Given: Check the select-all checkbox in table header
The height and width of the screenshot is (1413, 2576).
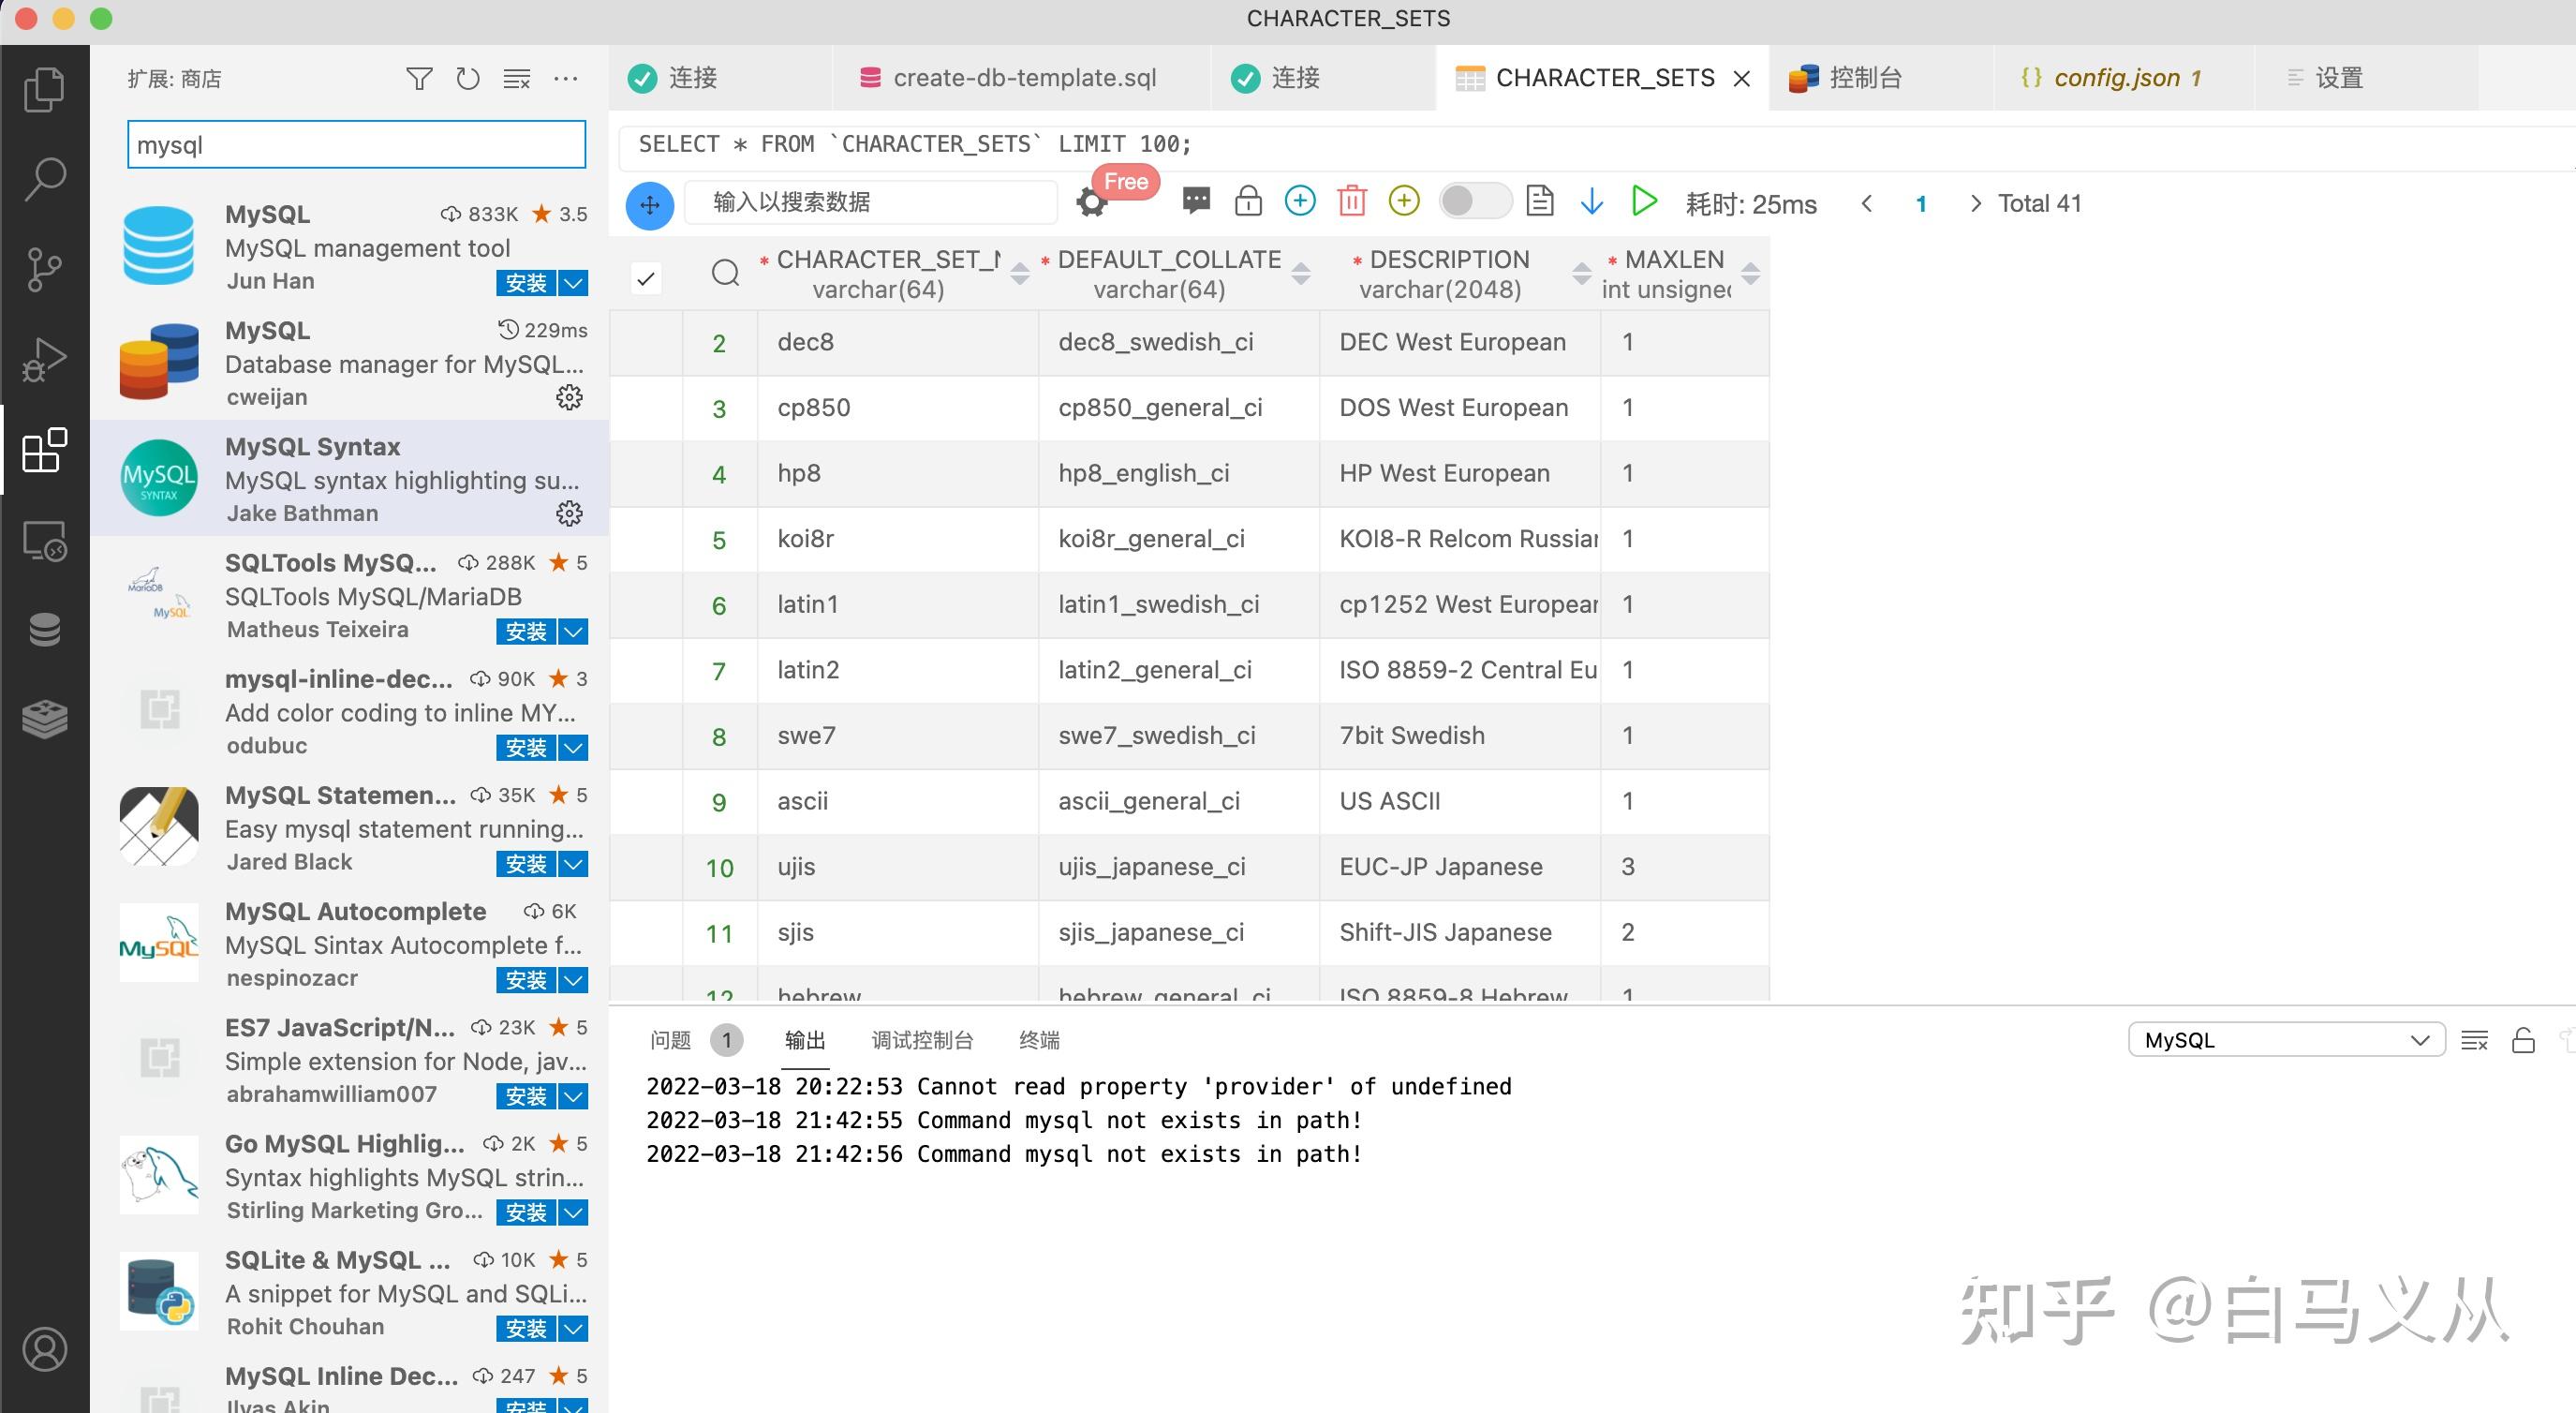Looking at the screenshot, I should [x=646, y=278].
